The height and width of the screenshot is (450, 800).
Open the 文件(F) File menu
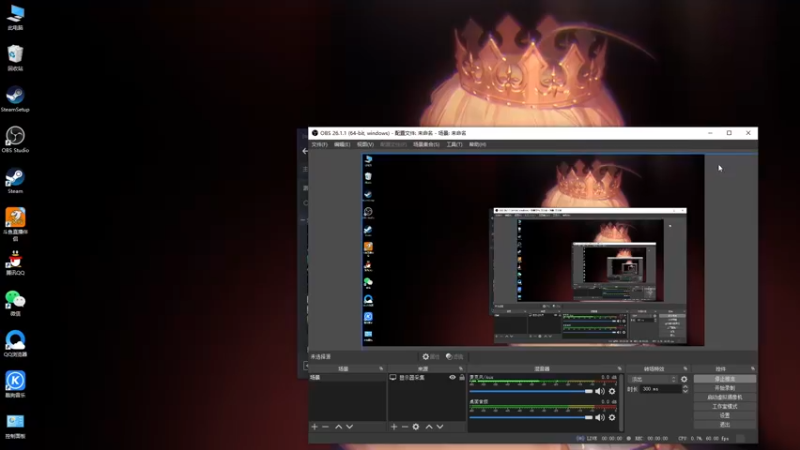pyautogui.click(x=319, y=144)
